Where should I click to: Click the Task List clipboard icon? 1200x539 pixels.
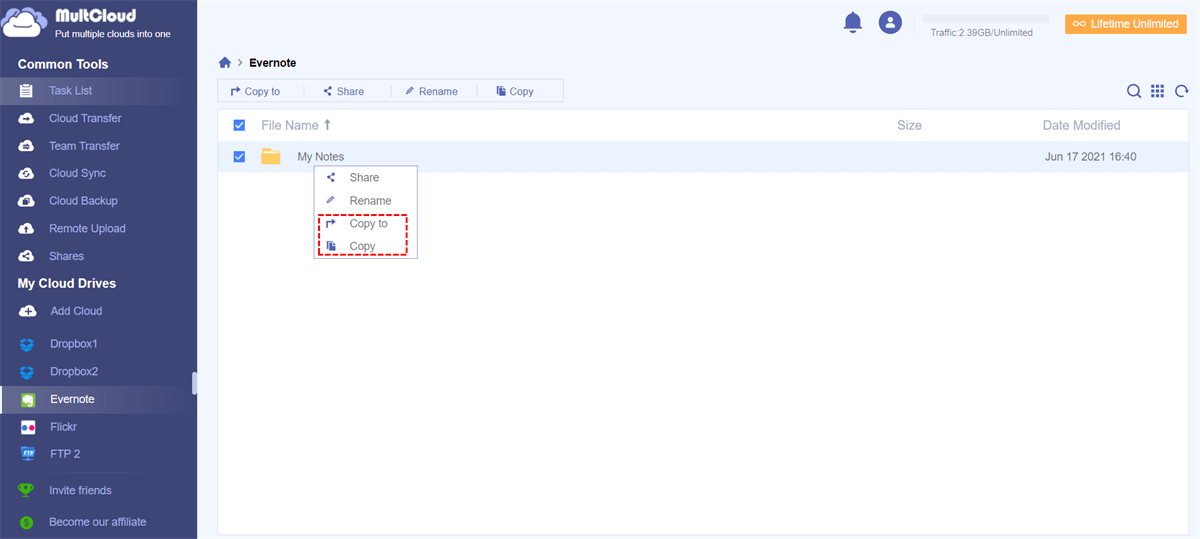[x=26, y=90]
